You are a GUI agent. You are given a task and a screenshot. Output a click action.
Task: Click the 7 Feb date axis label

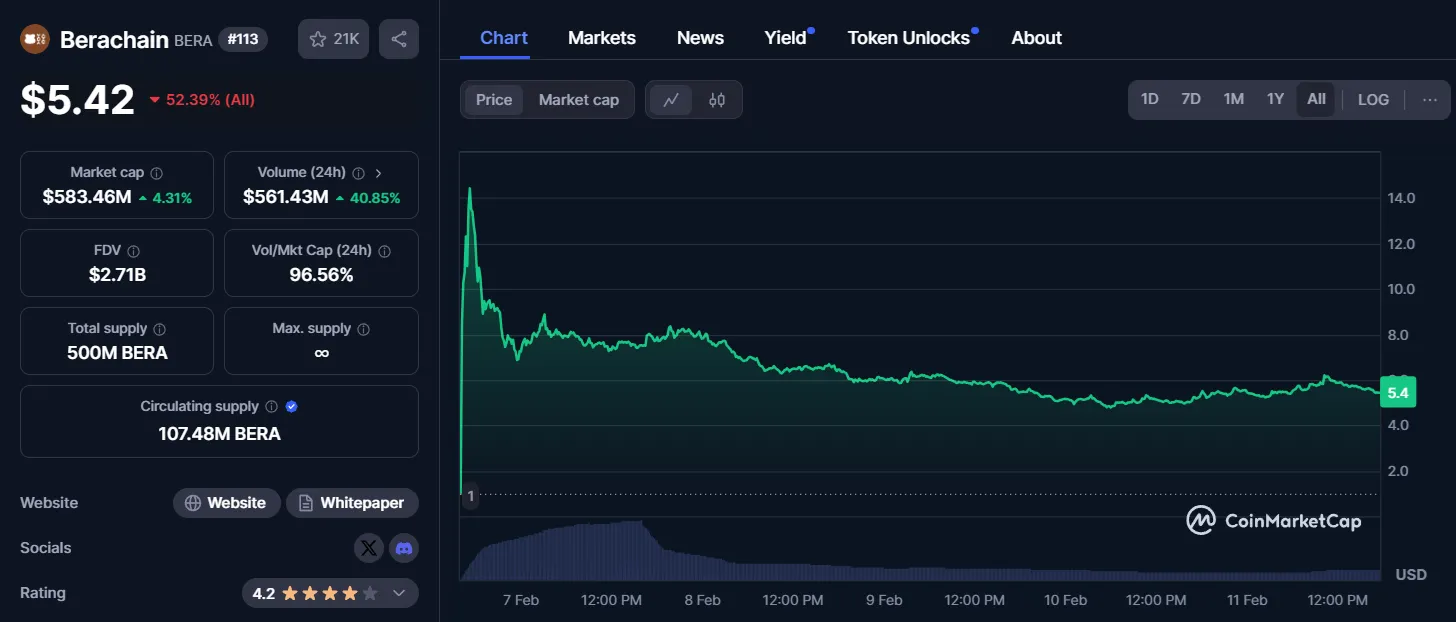coord(520,600)
